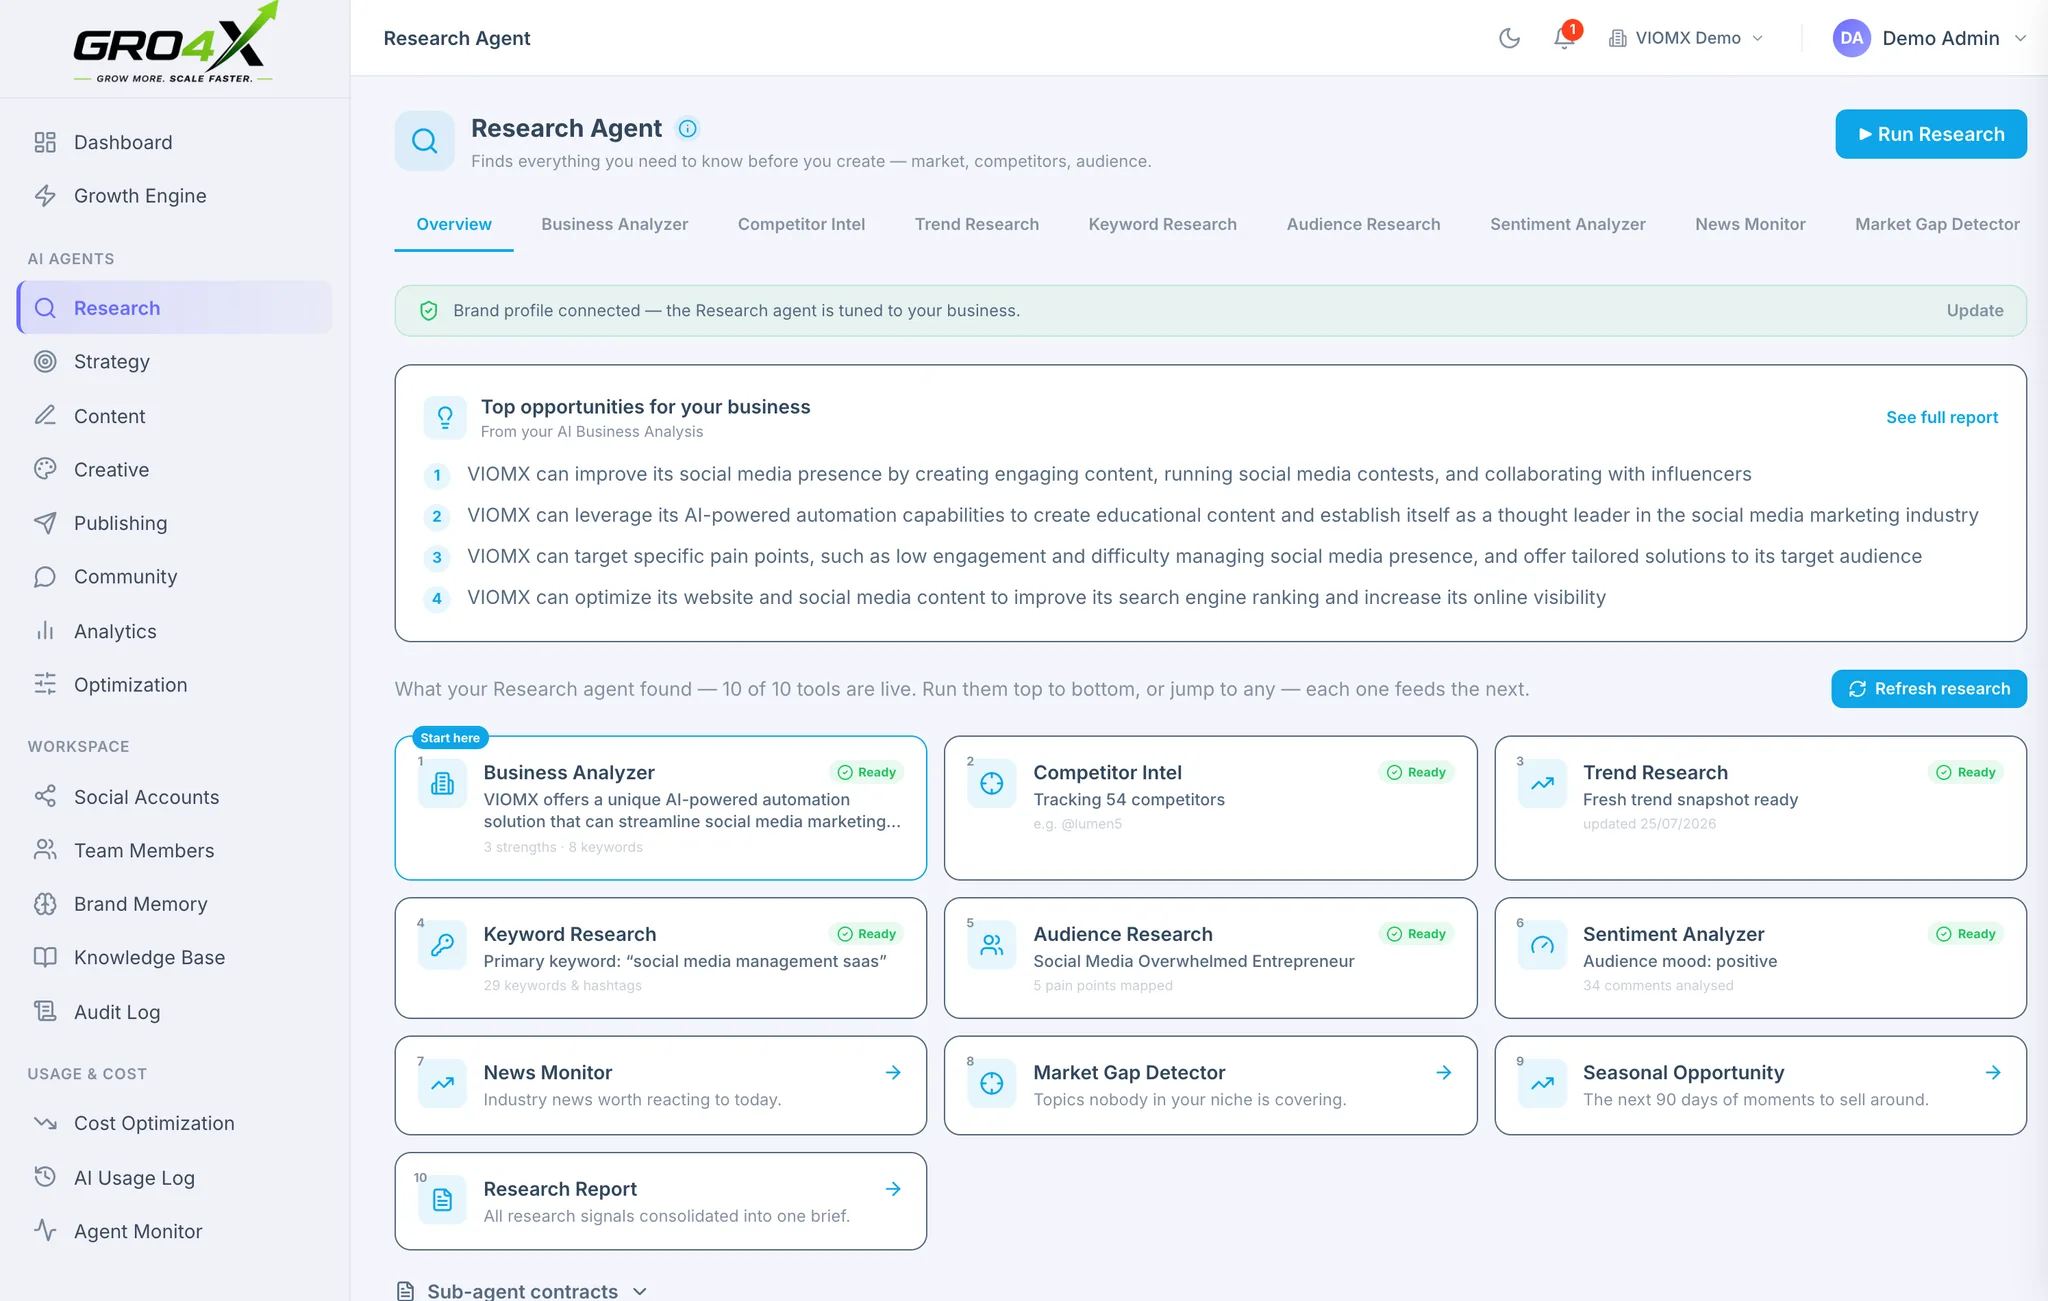Open Research Report card arrow
Screen dimensions: 2048x1301
893,1189
